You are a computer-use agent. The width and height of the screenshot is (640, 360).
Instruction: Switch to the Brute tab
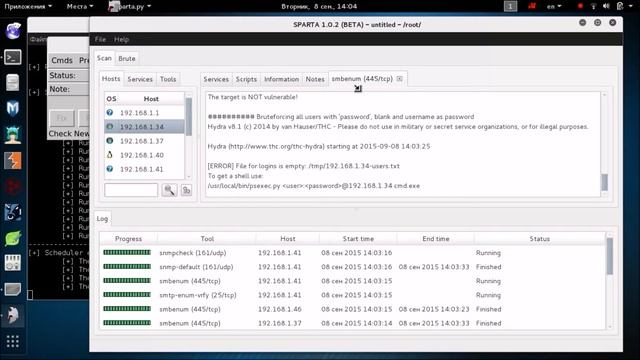[x=127, y=58]
